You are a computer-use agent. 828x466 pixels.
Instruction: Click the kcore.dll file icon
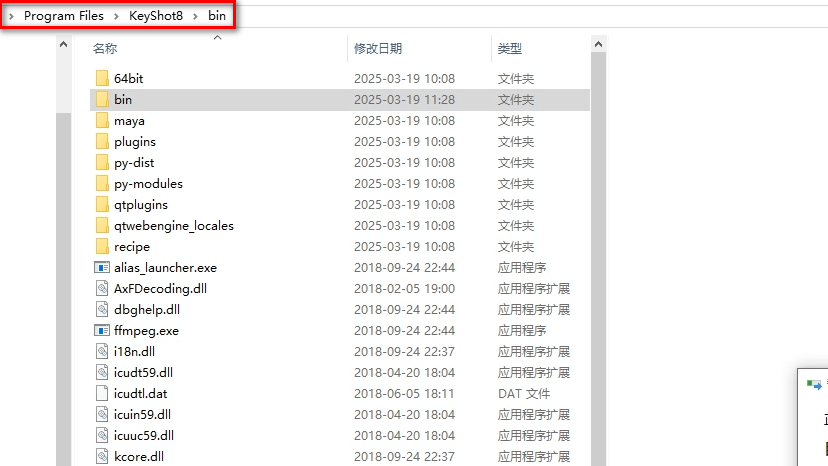point(102,456)
